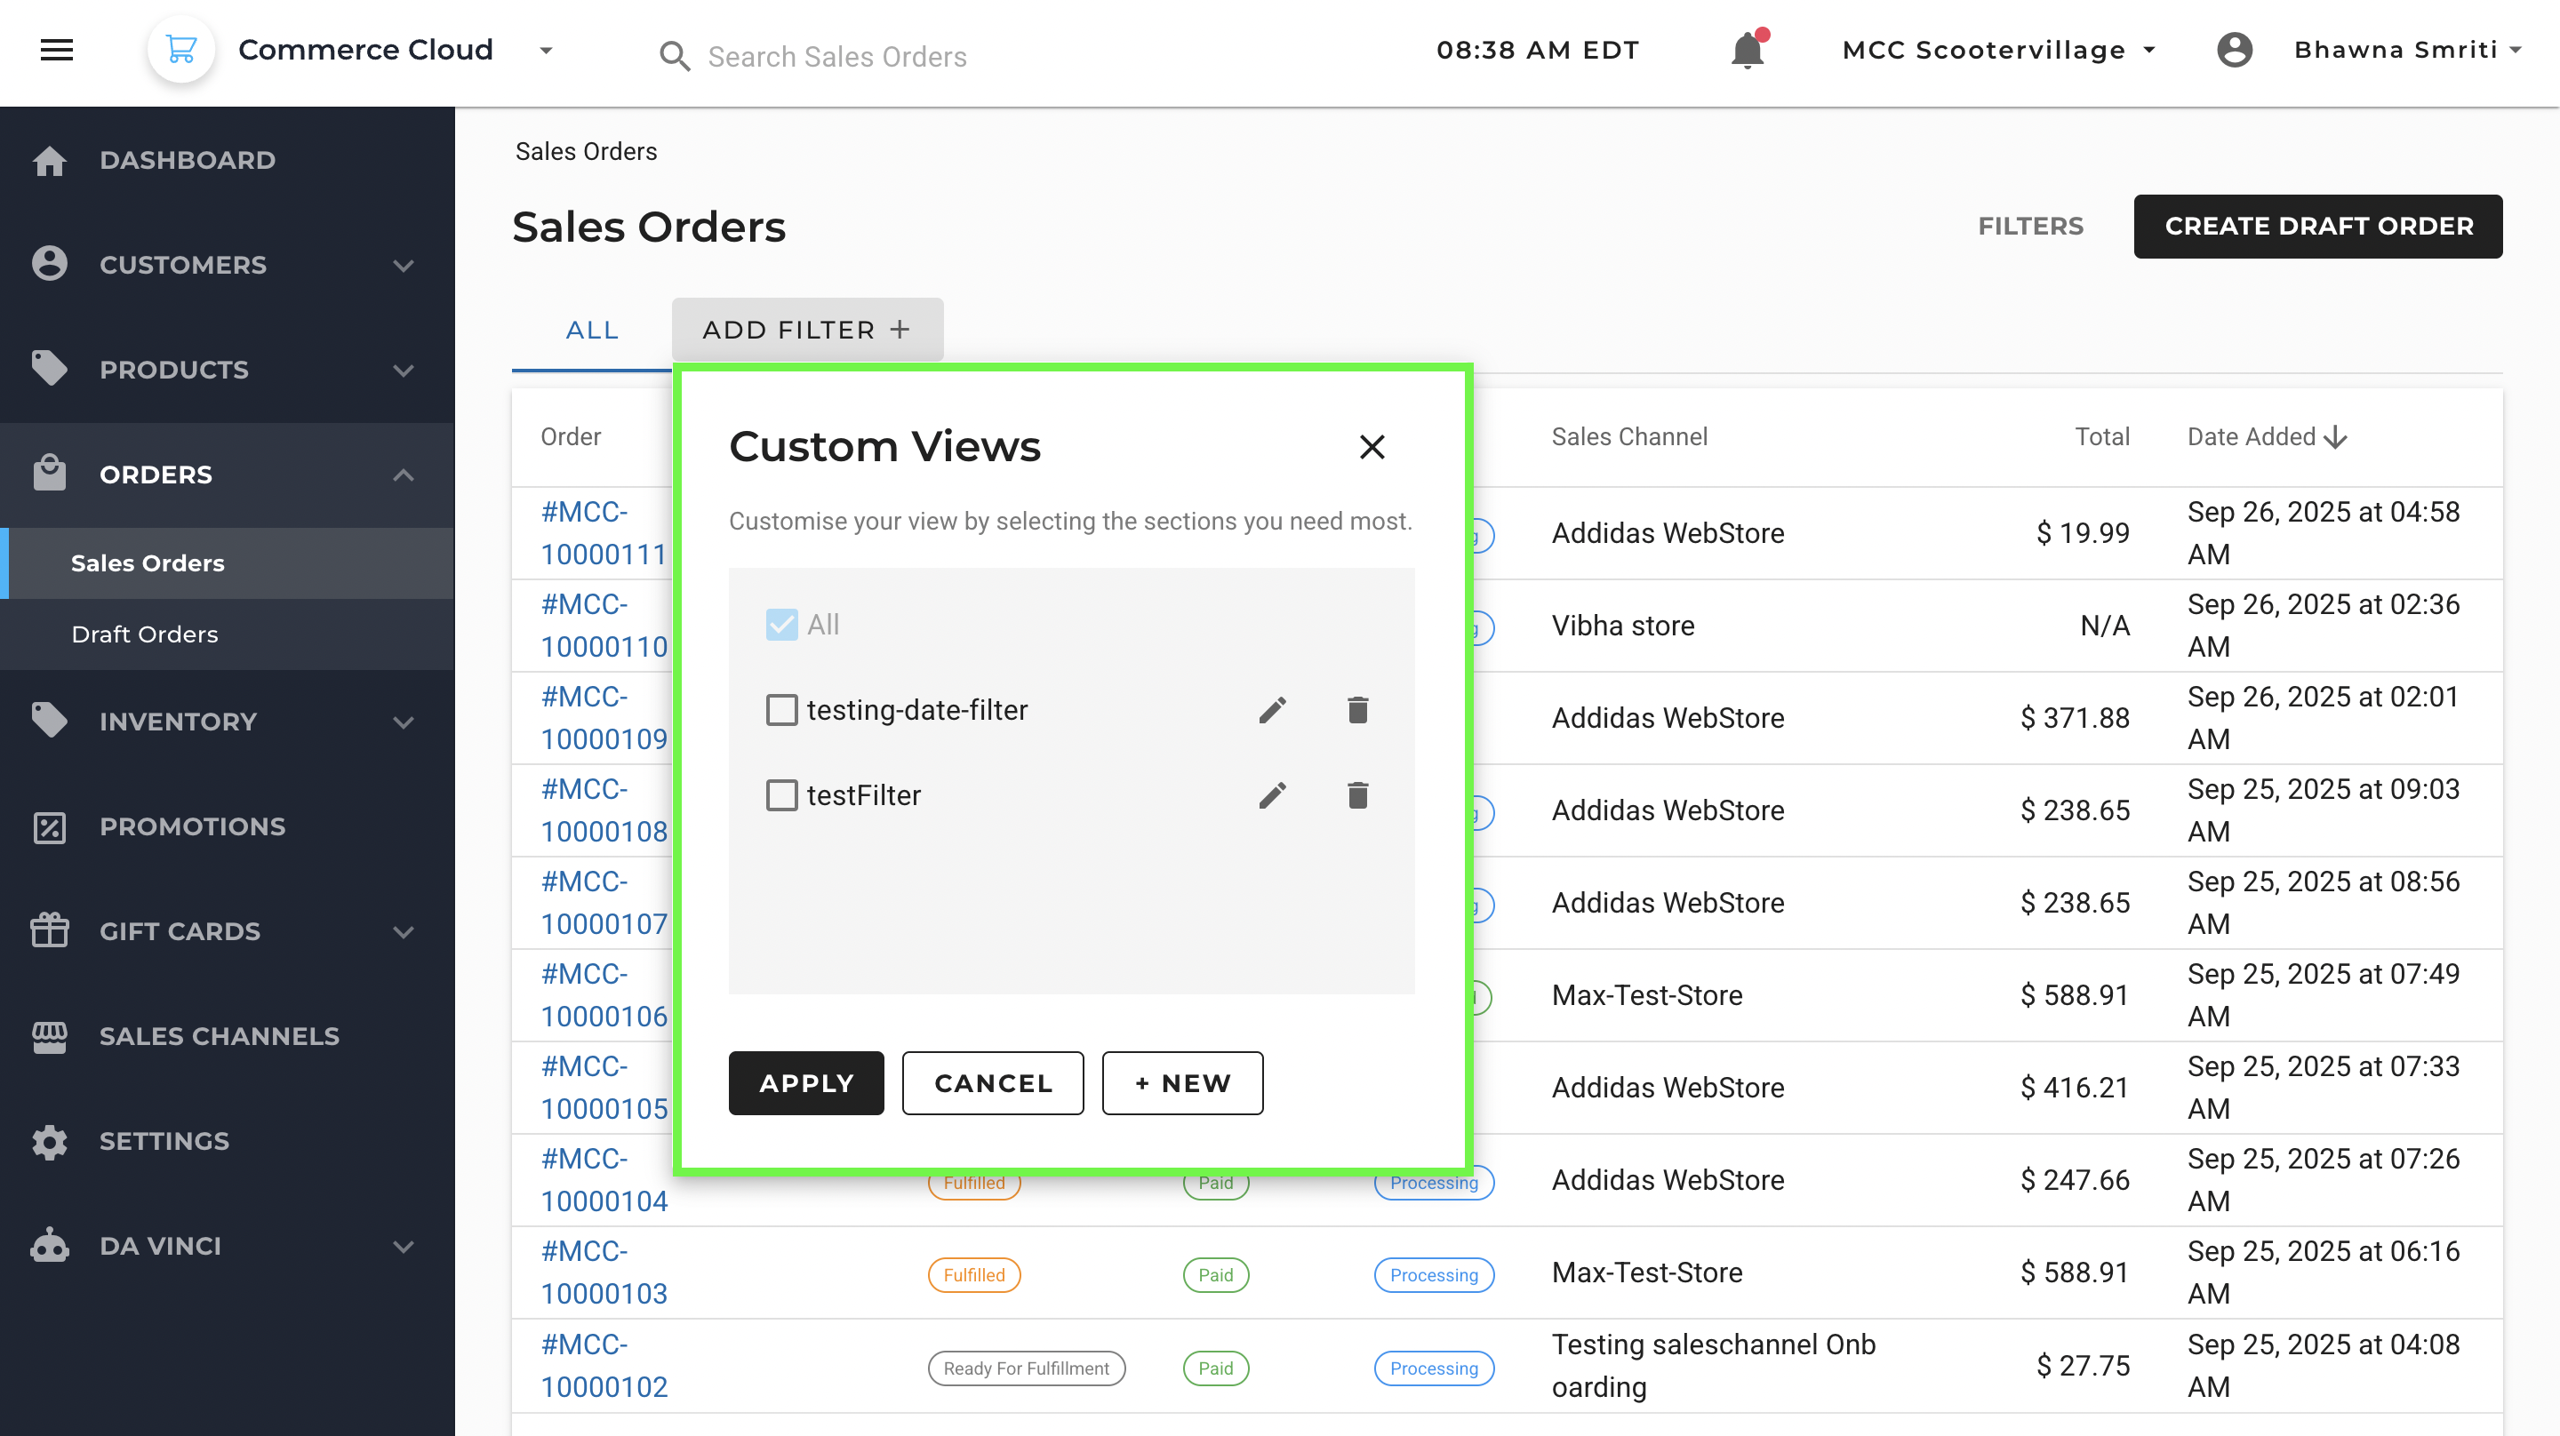Open the notifications bell
Viewport: 2560px width, 1436px height.
[x=1747, y=50]
